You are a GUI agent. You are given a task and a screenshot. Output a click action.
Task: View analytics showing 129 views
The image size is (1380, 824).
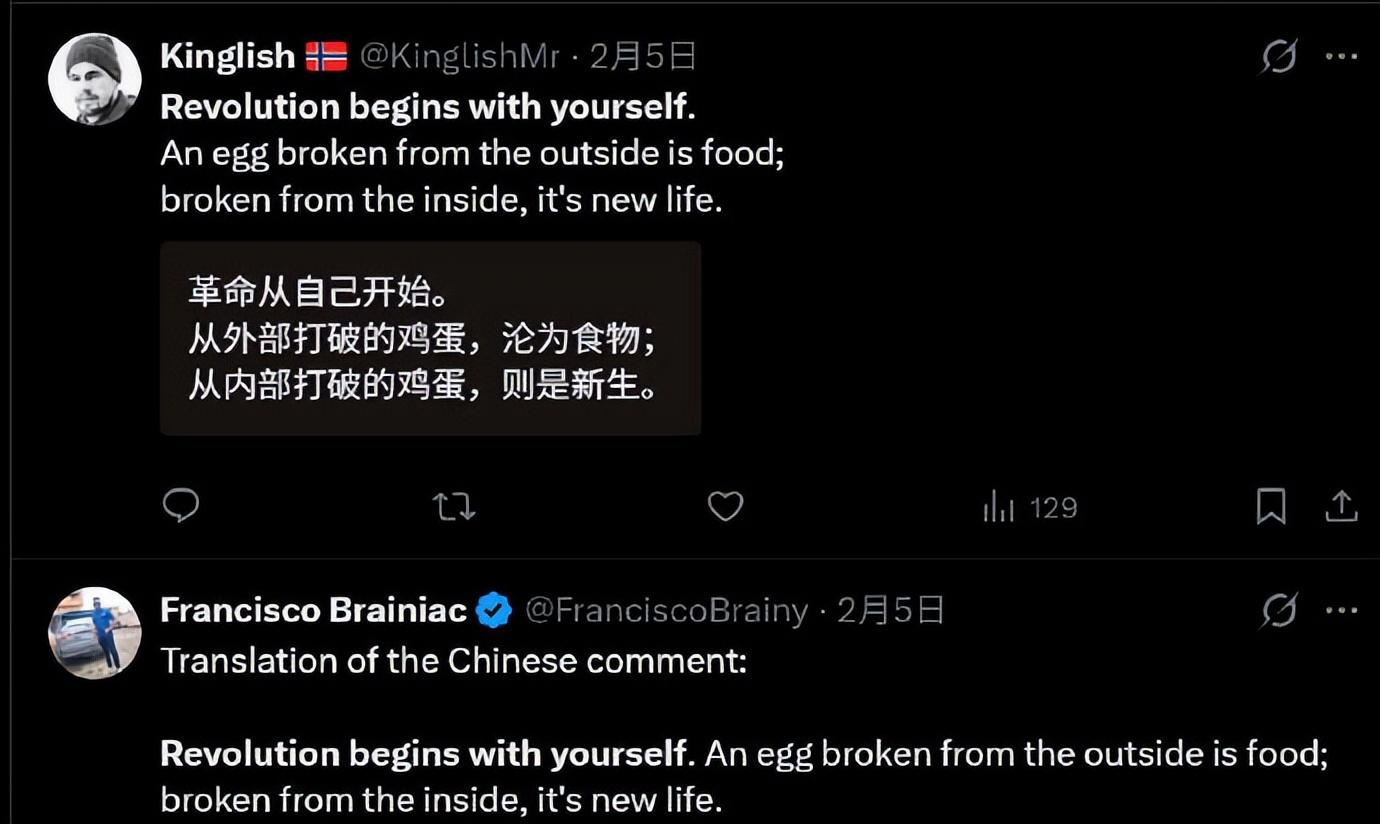tap(1030, 508)
